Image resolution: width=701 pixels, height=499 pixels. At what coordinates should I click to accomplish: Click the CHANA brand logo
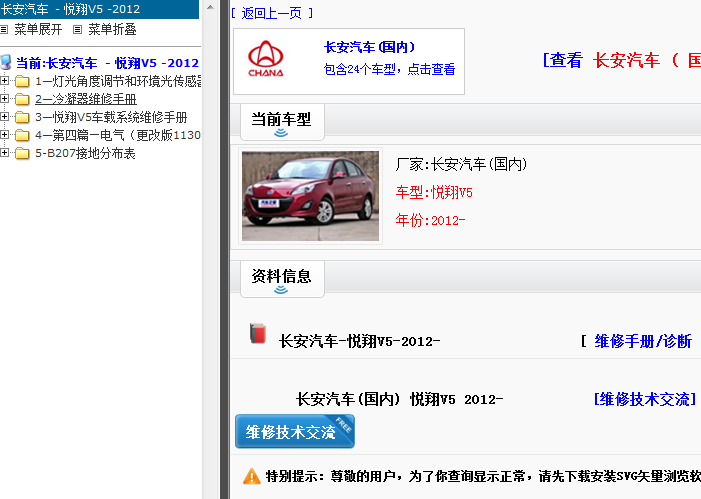[266, 59]
